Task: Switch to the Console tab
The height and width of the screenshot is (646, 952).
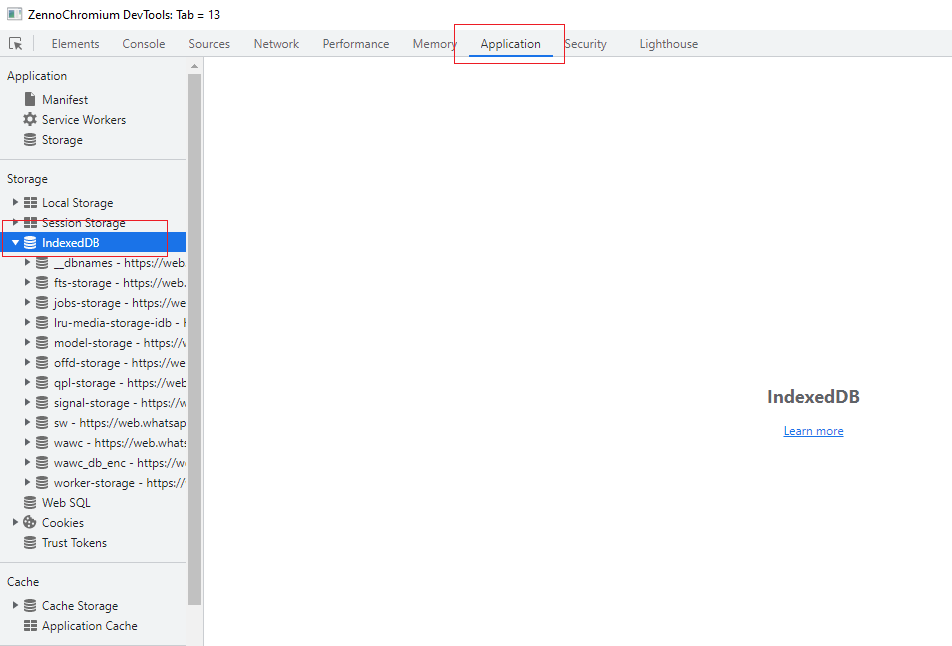Action: (144, 44)
